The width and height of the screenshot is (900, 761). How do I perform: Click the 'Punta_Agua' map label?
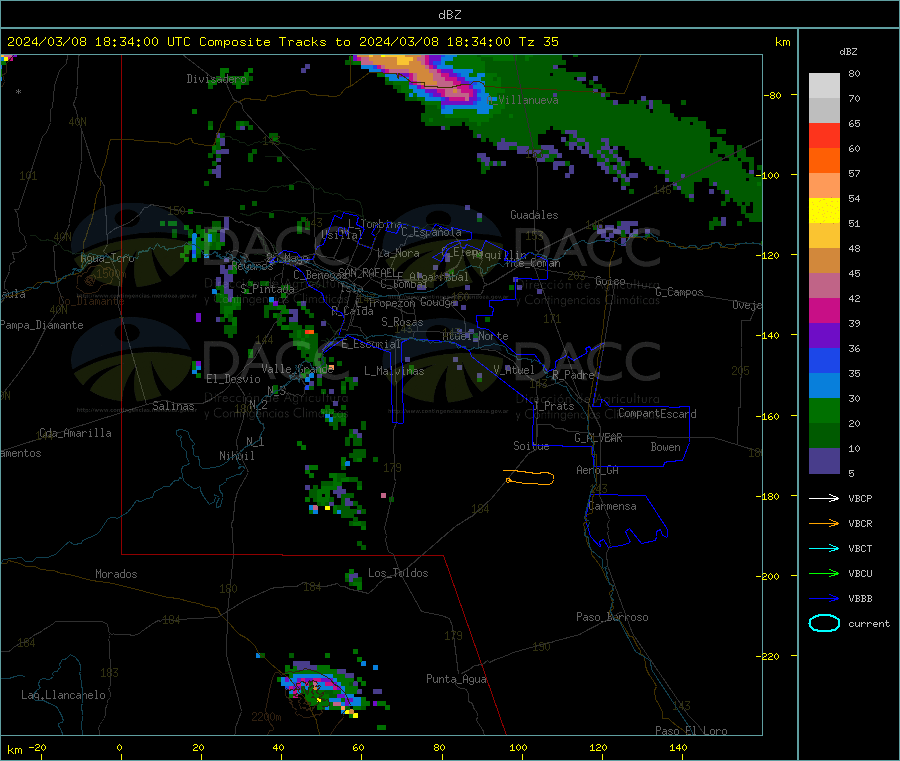(x=456, y=679)
